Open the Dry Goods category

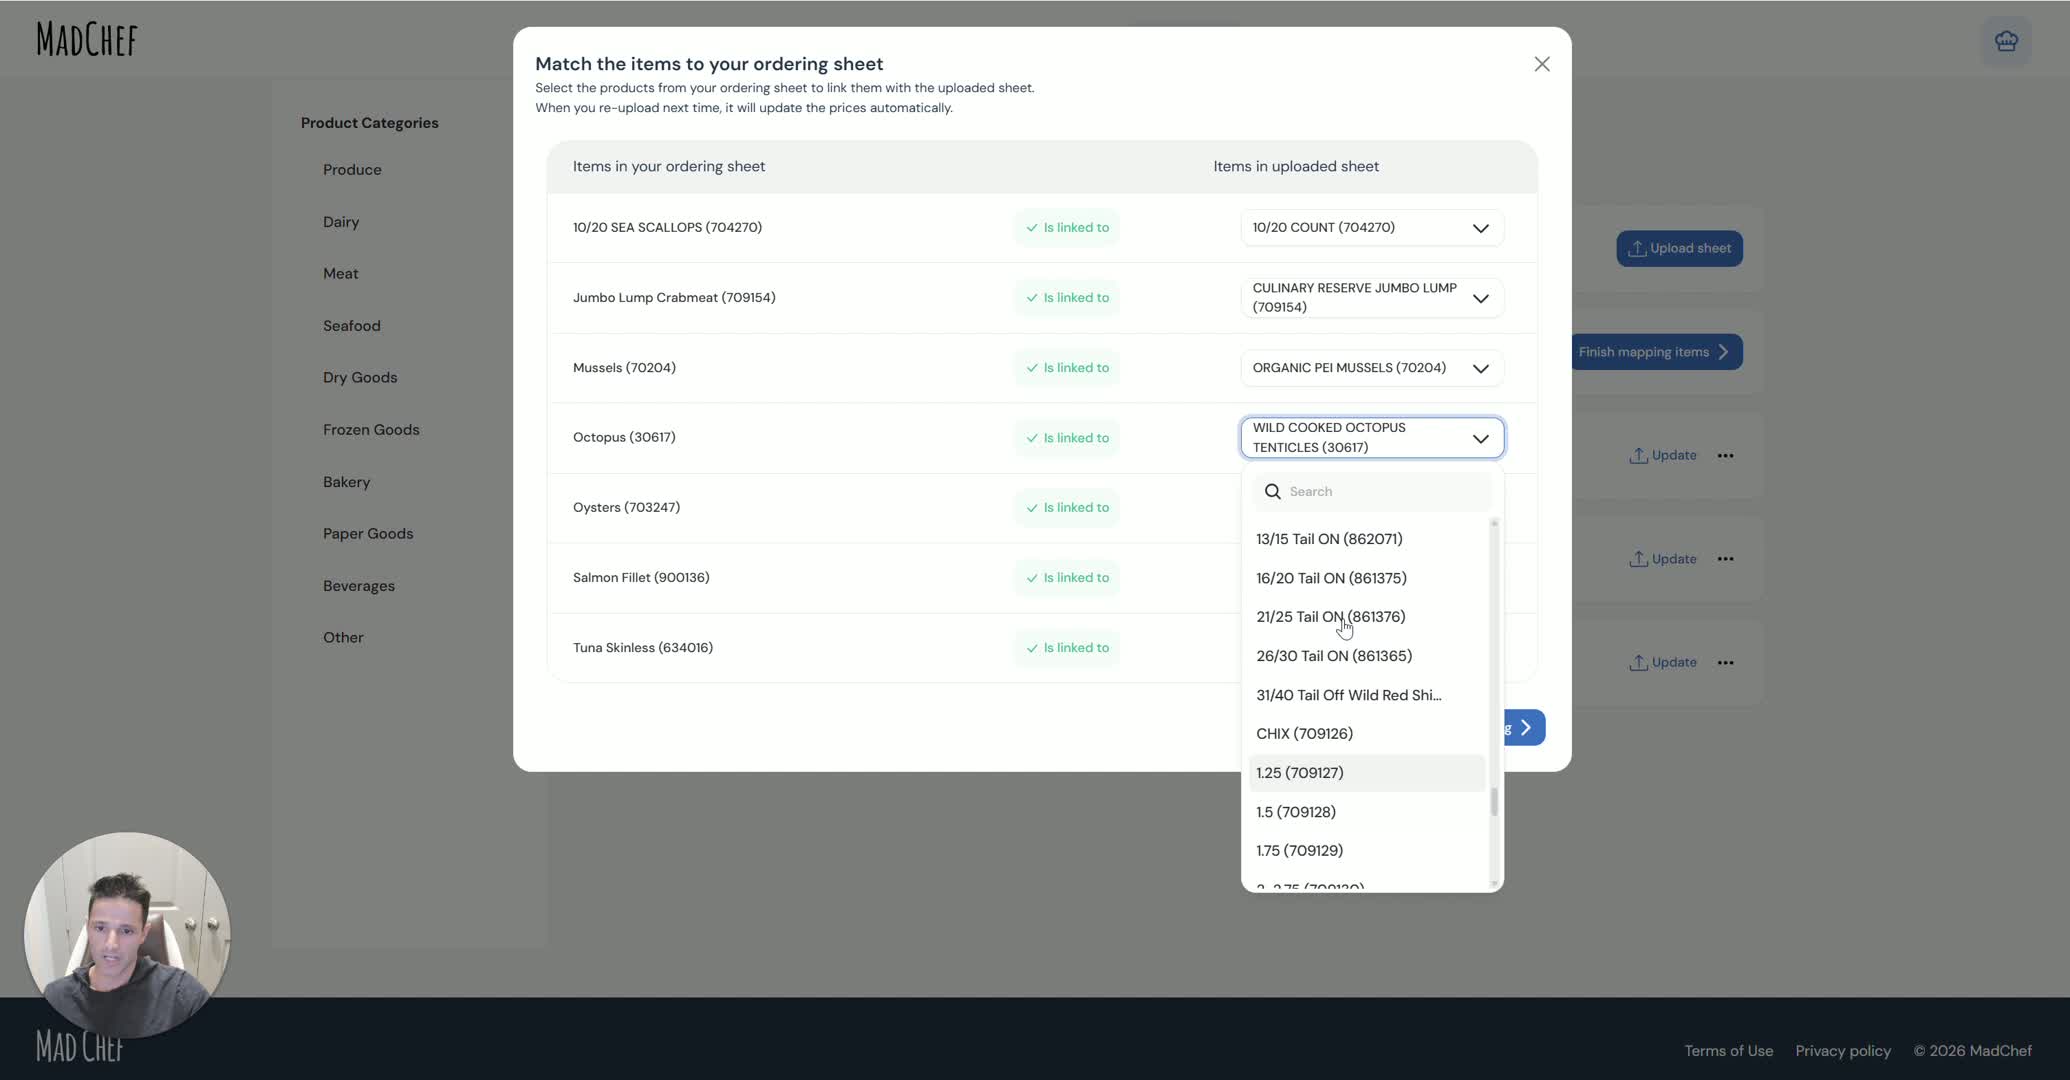pyautogui.click(x=360, y=378)
